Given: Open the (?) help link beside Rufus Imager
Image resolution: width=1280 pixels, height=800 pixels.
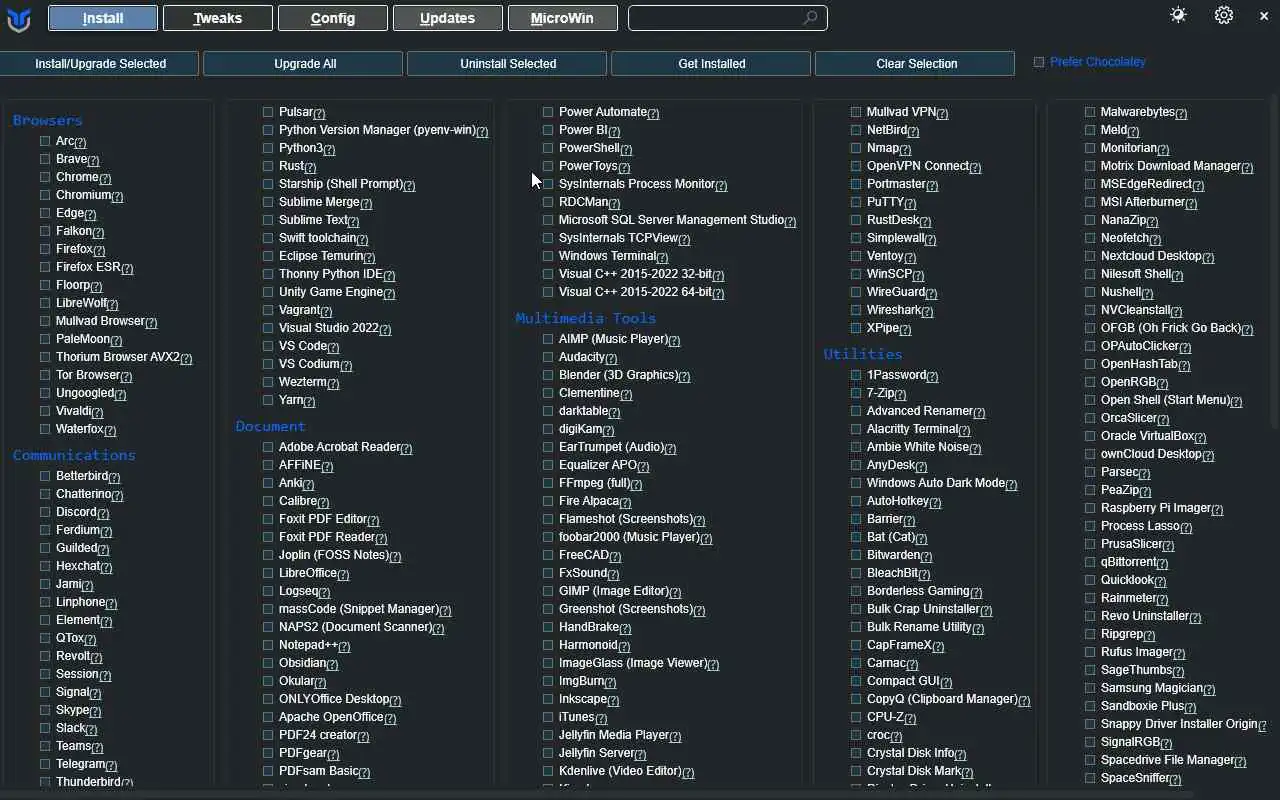Looking at the screenshot, I should point(1180,653).
